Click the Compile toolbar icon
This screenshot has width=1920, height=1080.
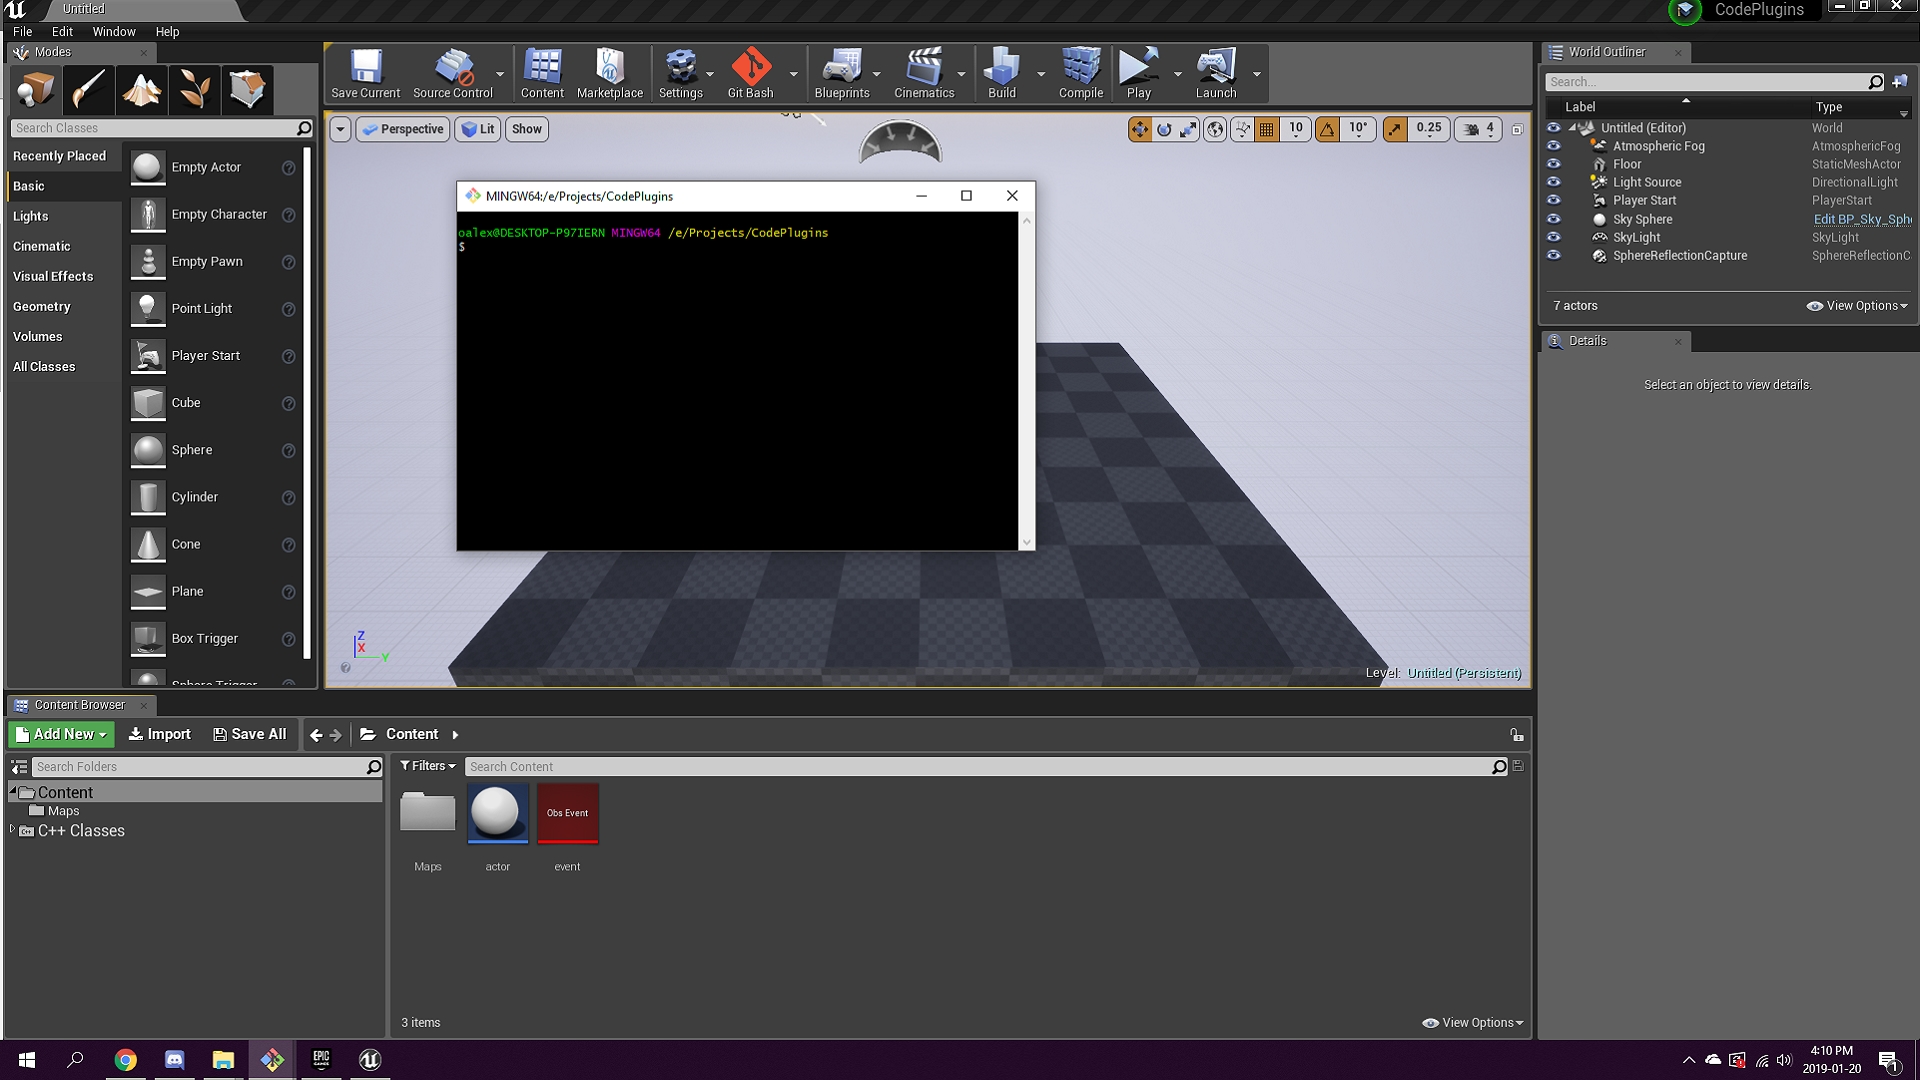pyautogui.click(x=1080, y=73)
